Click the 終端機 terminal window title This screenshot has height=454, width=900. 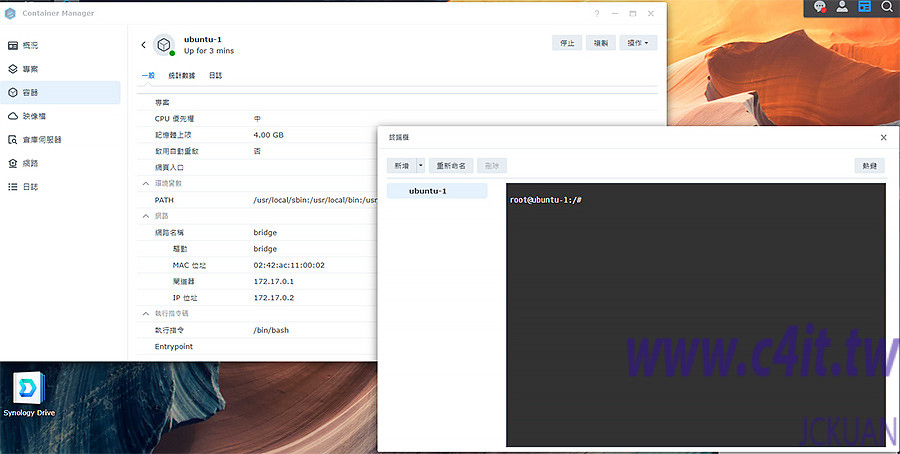click(398, 138)
